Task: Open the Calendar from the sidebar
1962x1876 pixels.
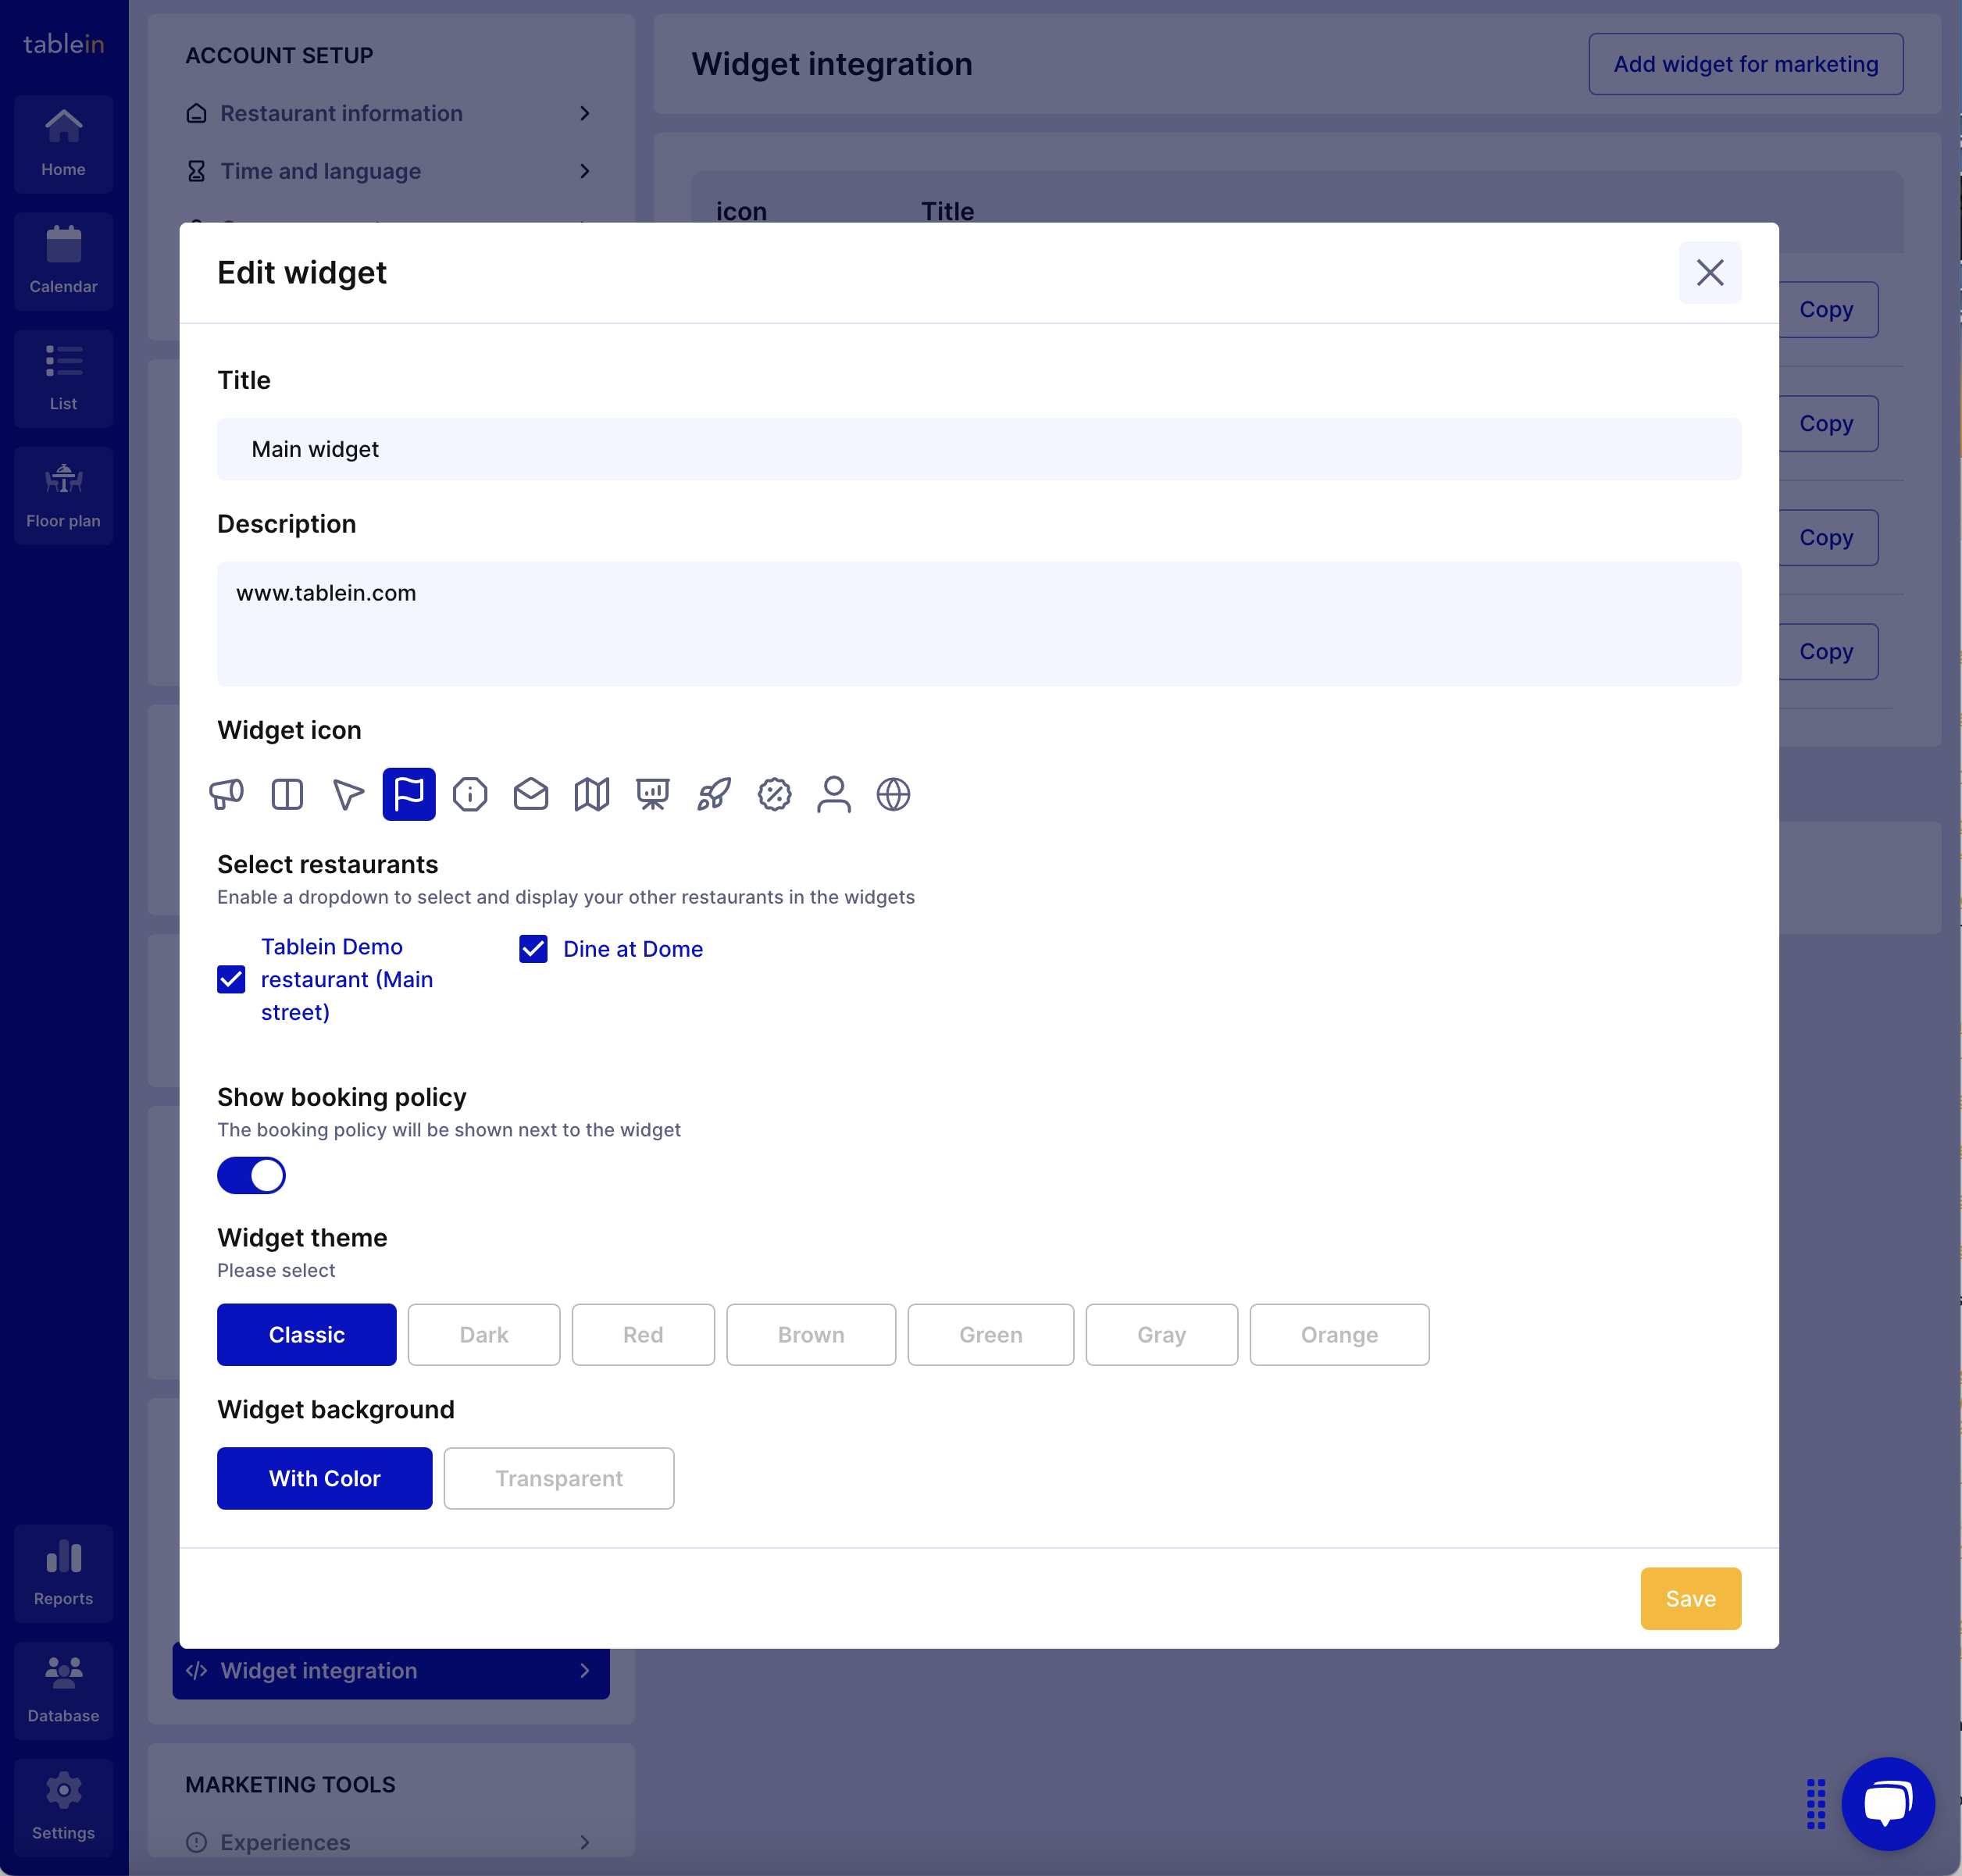Action: [x=63, y=260]
